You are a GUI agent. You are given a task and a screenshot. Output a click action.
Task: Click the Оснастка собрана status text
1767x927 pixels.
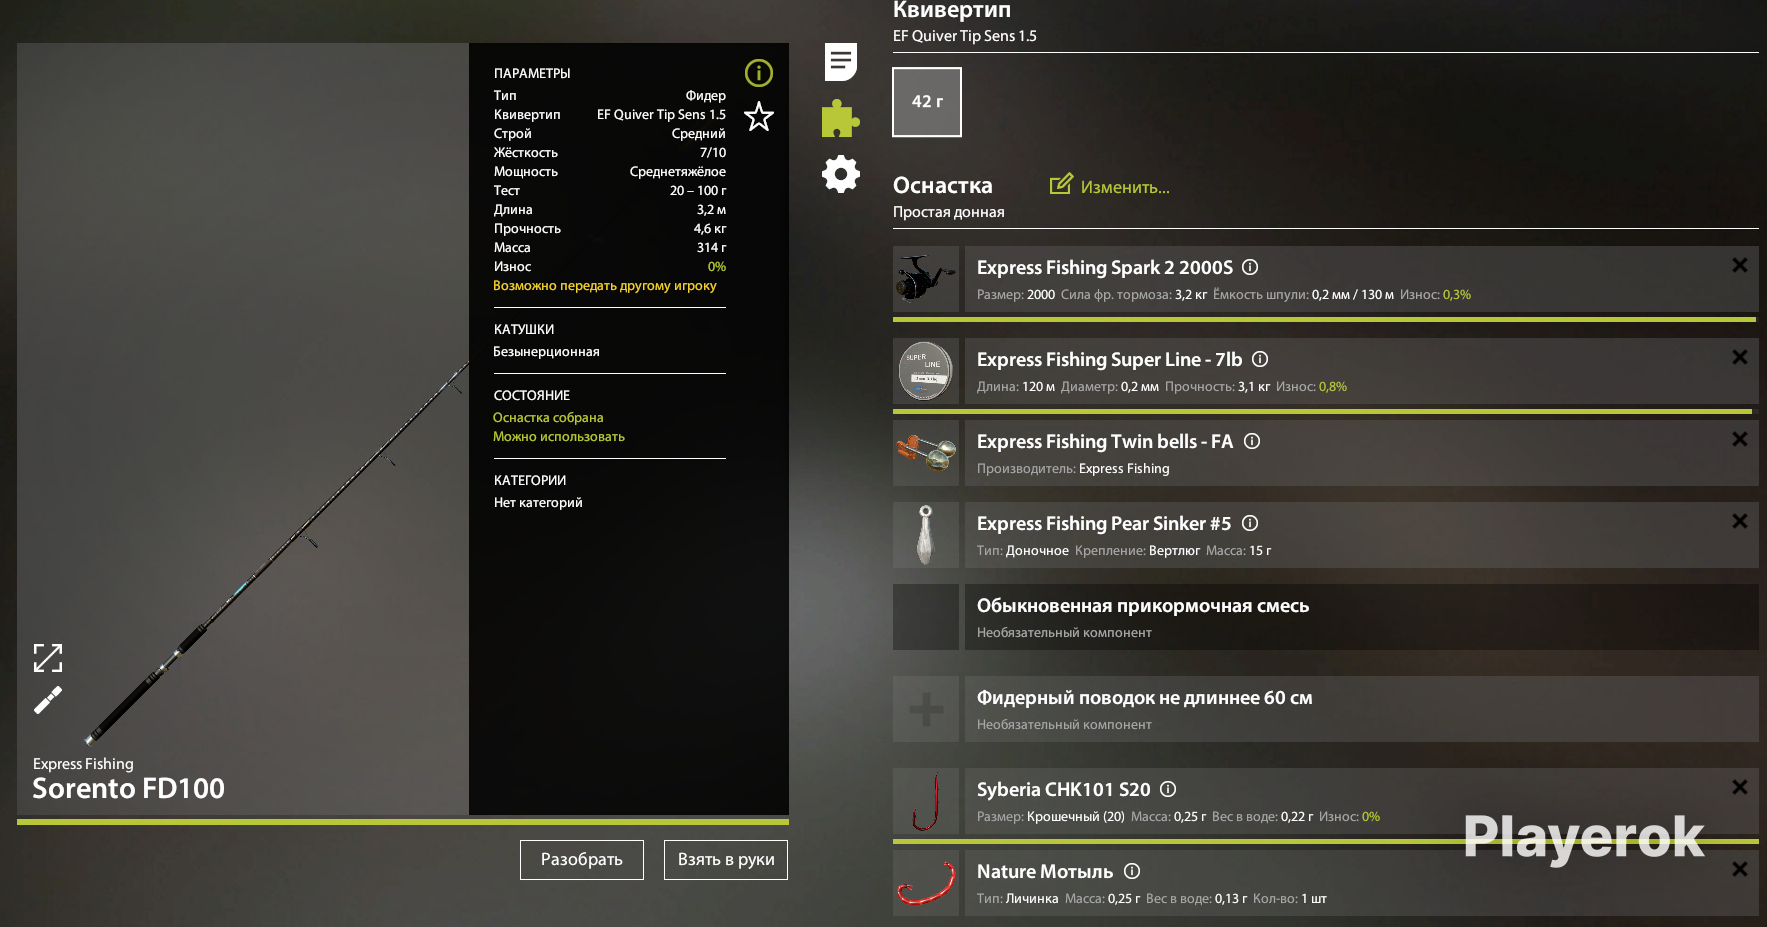coord(548,418)
